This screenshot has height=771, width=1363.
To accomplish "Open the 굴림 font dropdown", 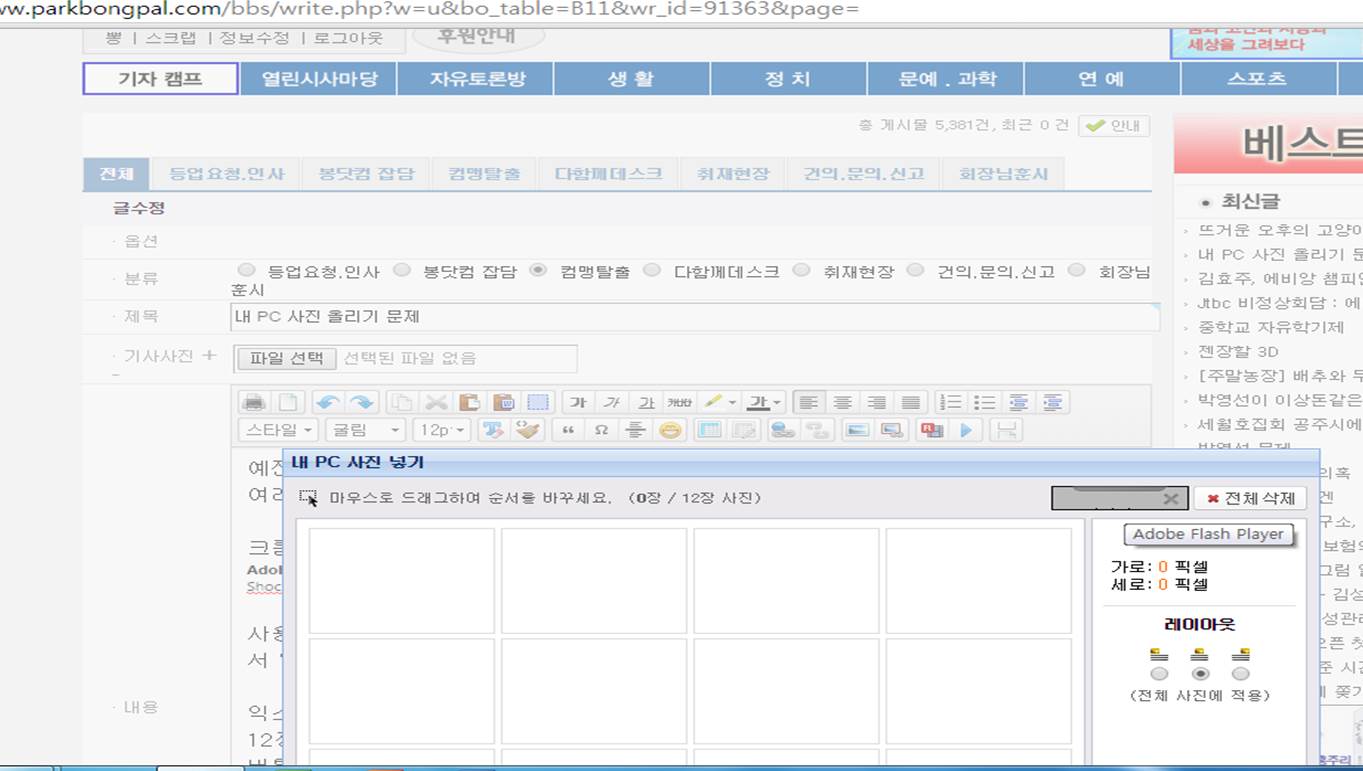I will (x=365, y=430).
